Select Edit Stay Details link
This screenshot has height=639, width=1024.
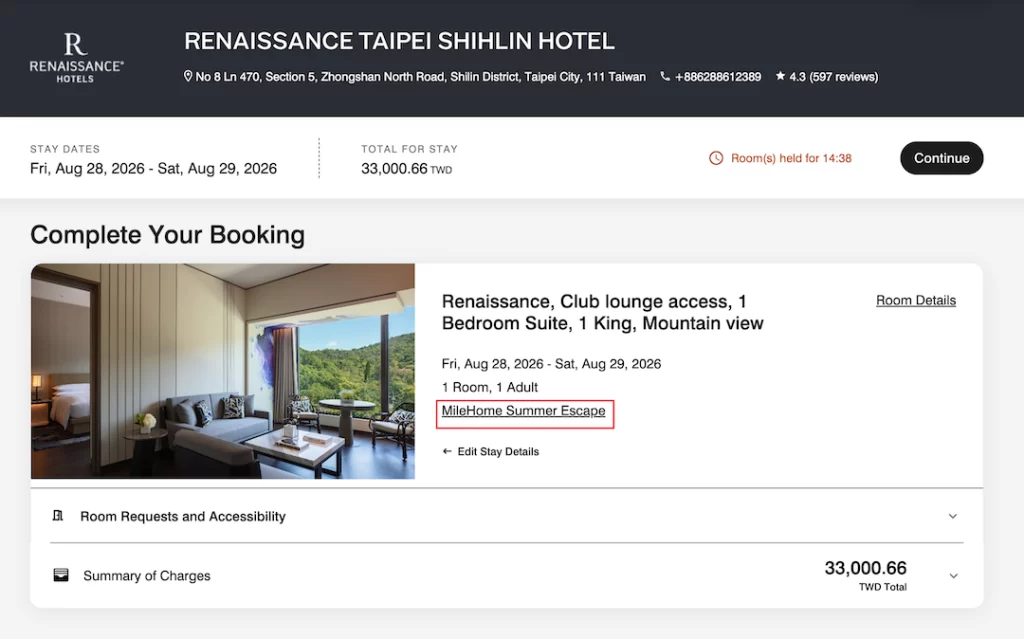pyautogui.click(x=498, y=451)
